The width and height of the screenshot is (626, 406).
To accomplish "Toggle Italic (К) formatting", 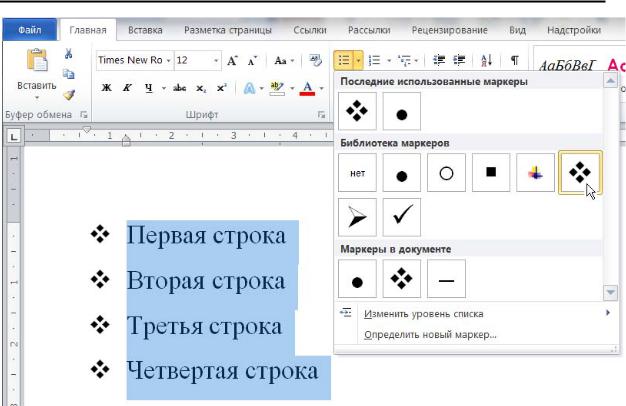I will click(x=127, y=88).
